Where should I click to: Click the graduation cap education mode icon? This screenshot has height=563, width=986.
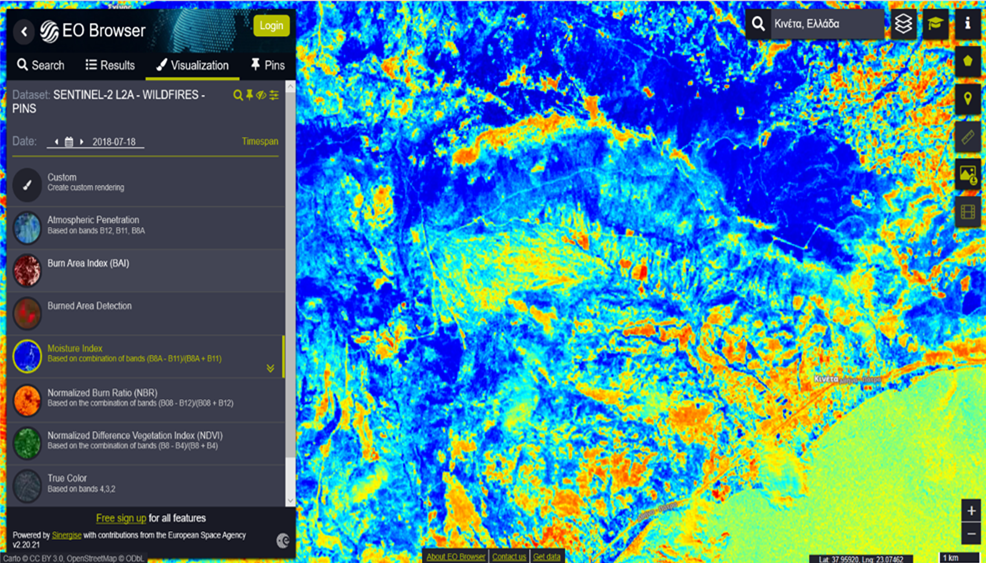[936, 24]
